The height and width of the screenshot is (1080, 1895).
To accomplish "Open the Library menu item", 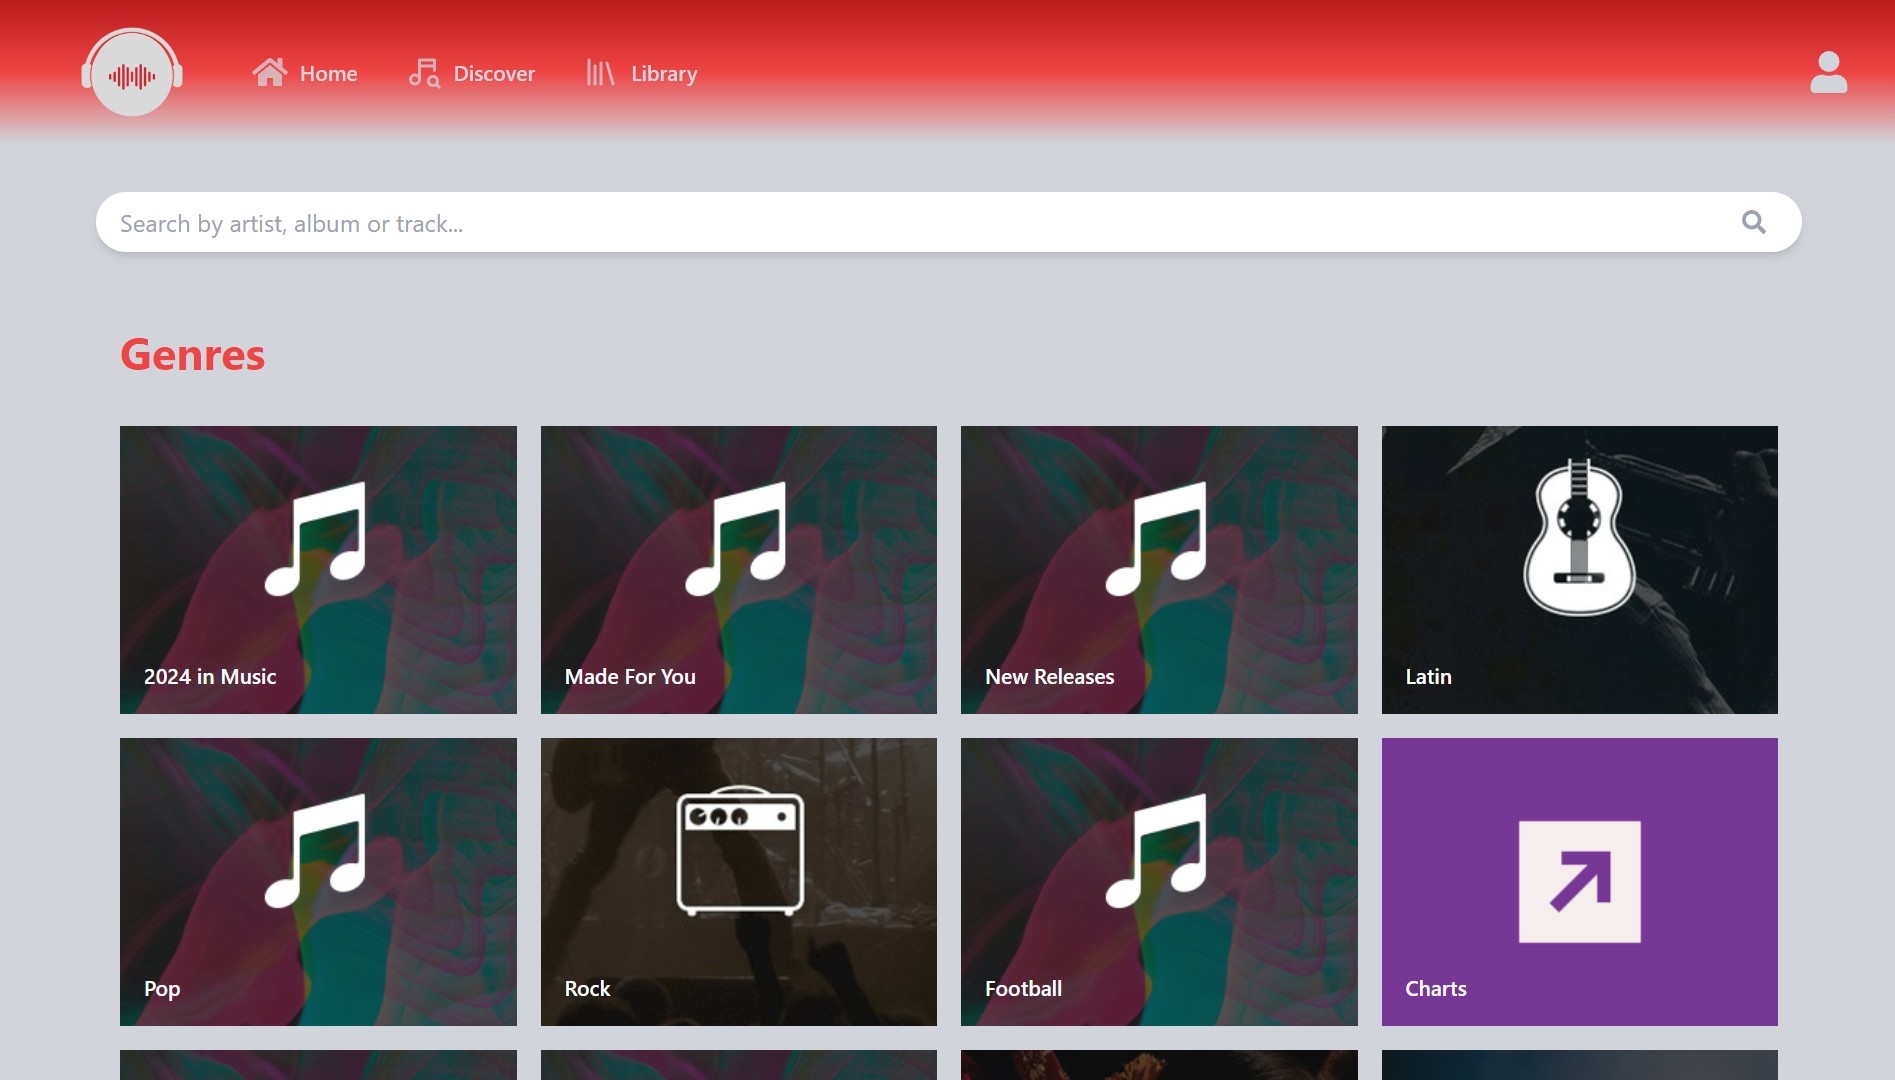I will tap(663, 73).
